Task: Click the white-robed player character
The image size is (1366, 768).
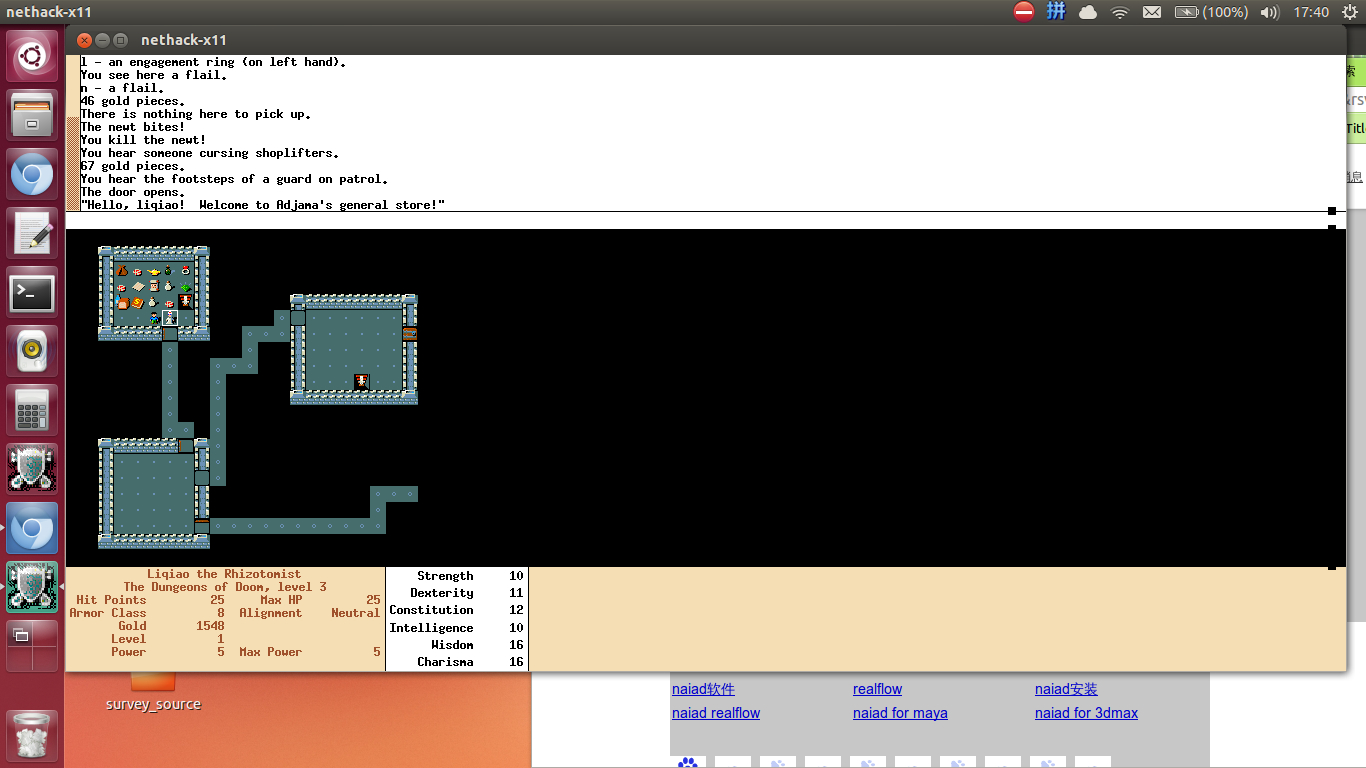Action: pos(170,318)
